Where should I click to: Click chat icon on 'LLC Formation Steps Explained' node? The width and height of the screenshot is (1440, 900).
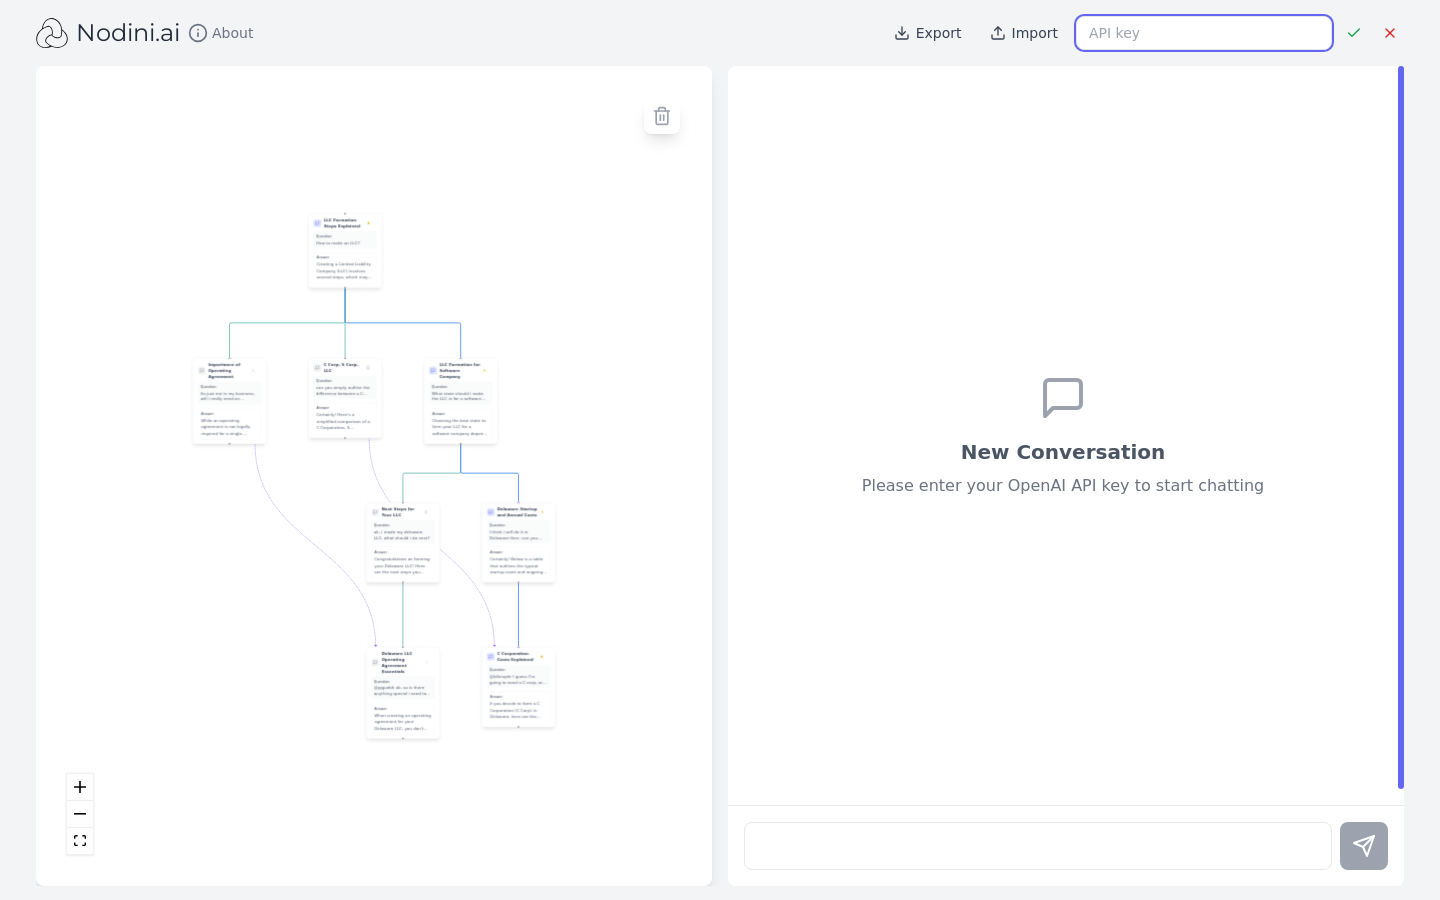pos(317,223)
